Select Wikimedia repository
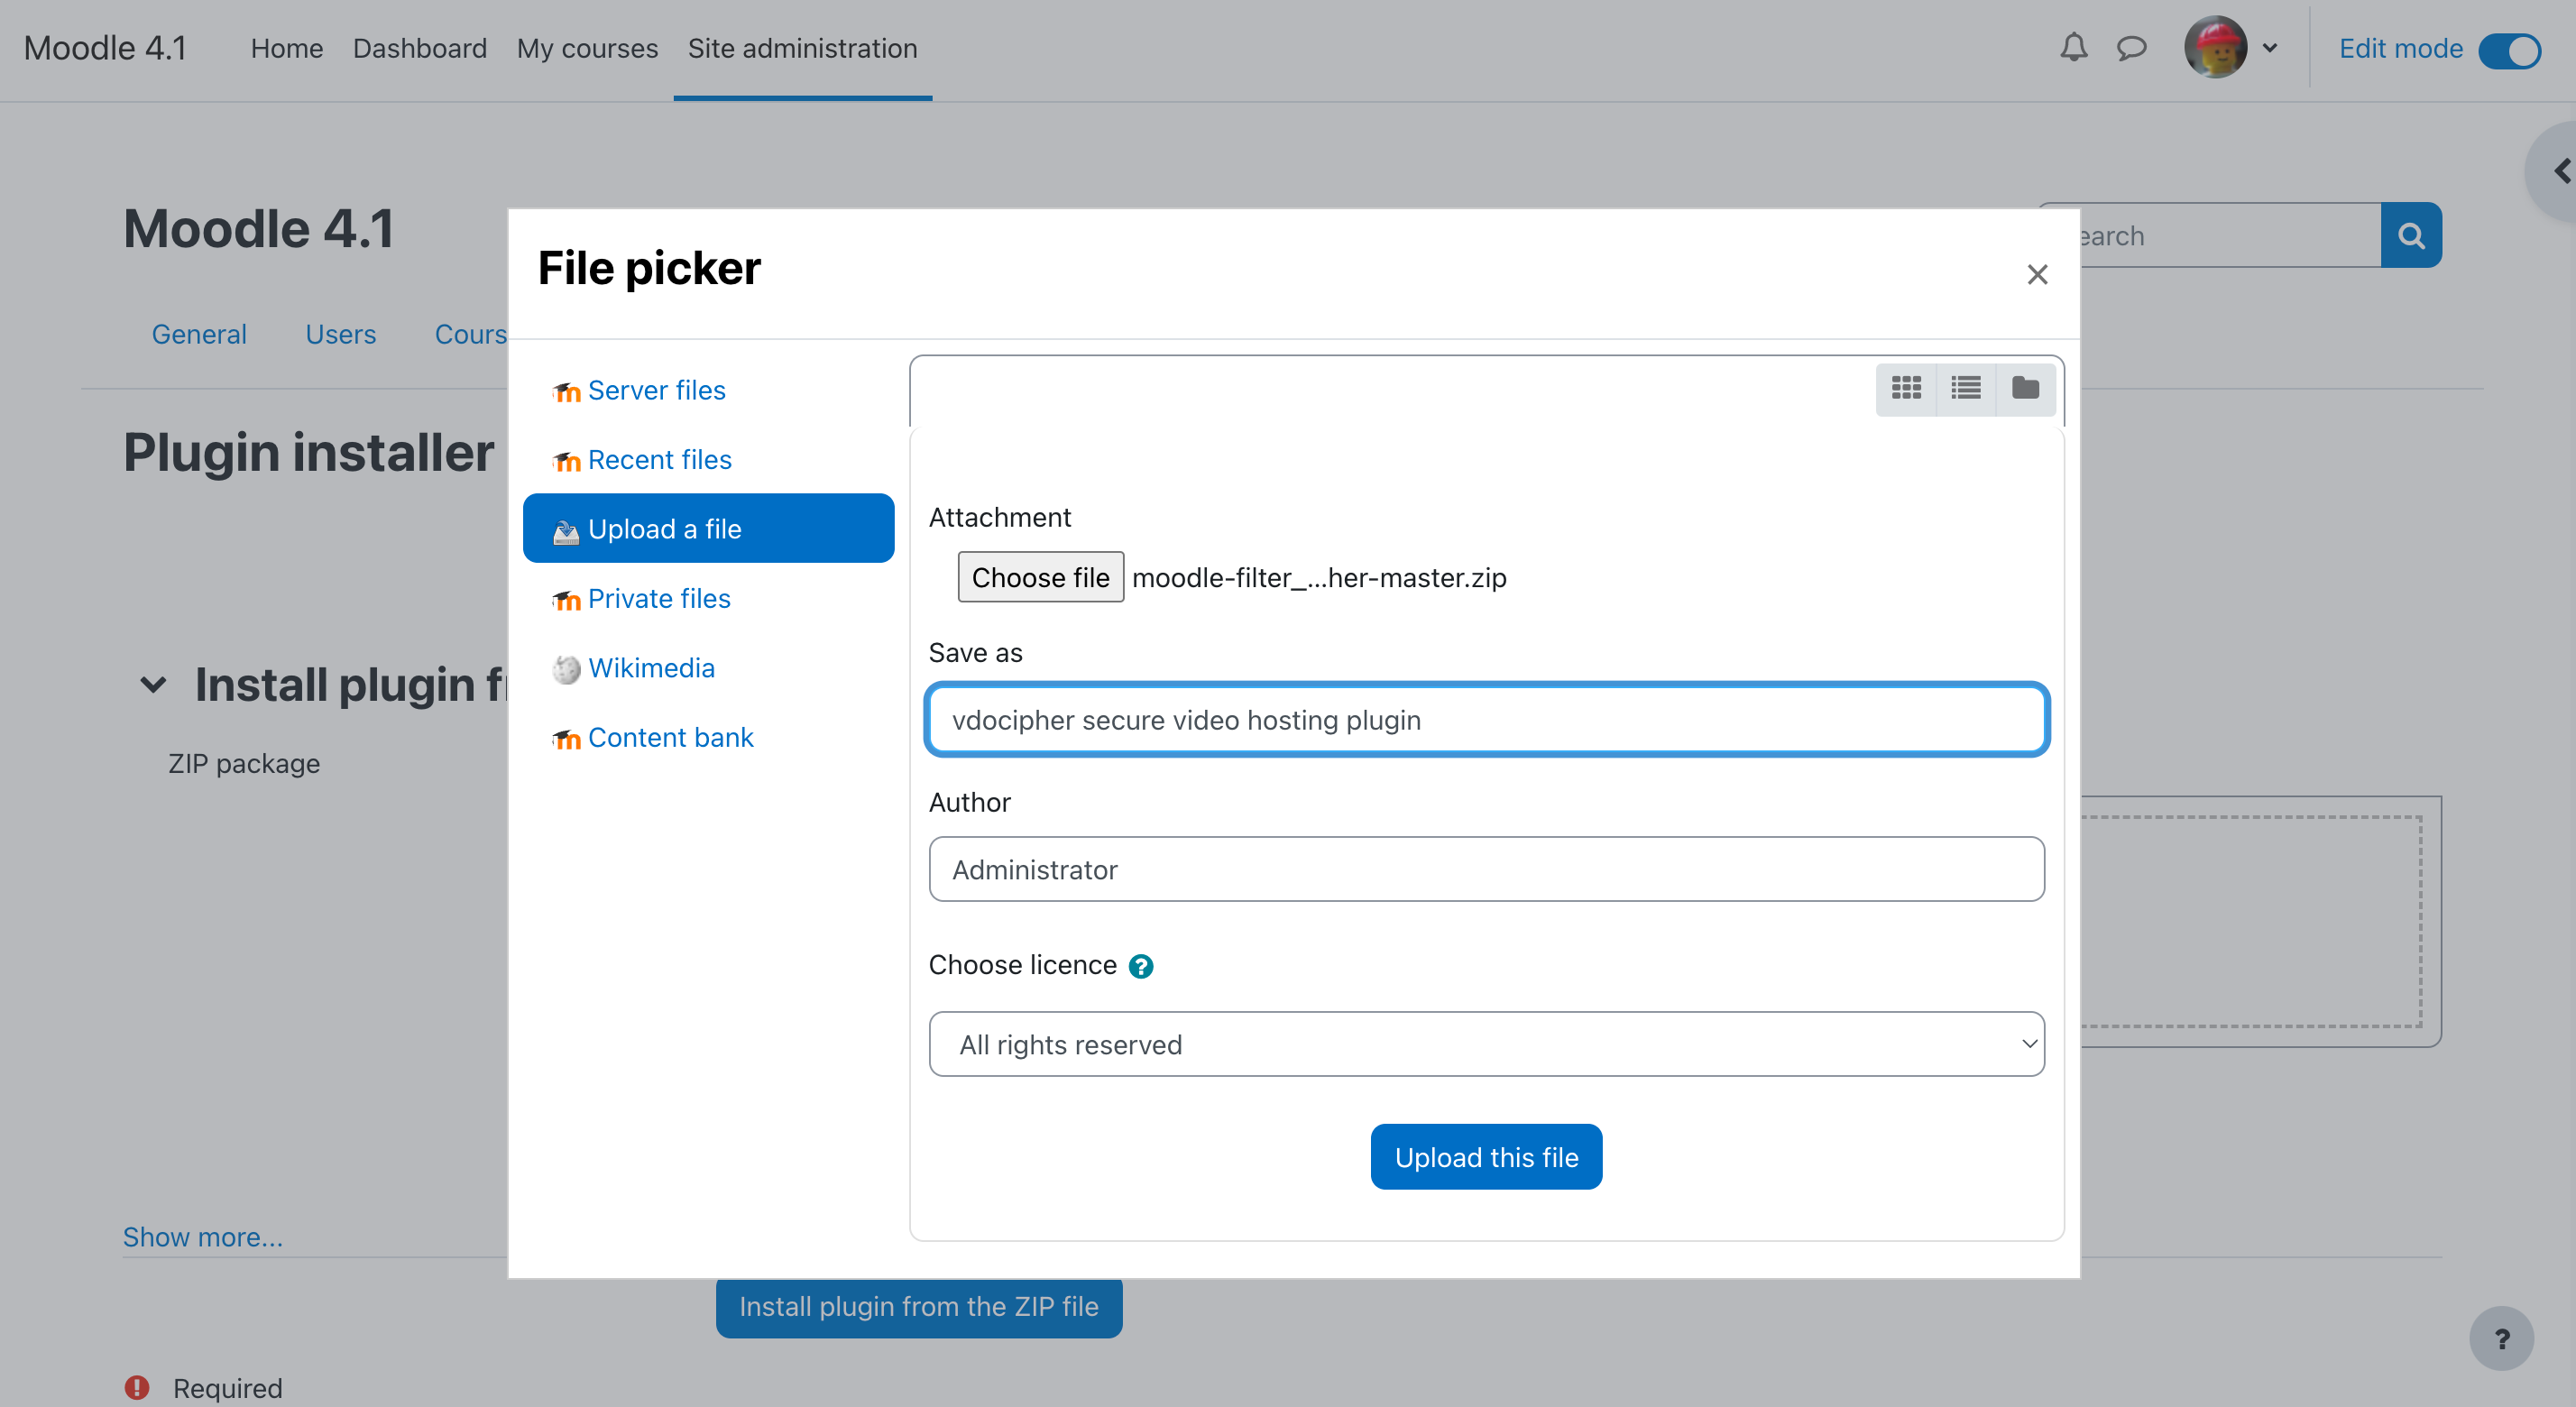The width and height of the screenshot is (2576, 1407). (651, 668)
